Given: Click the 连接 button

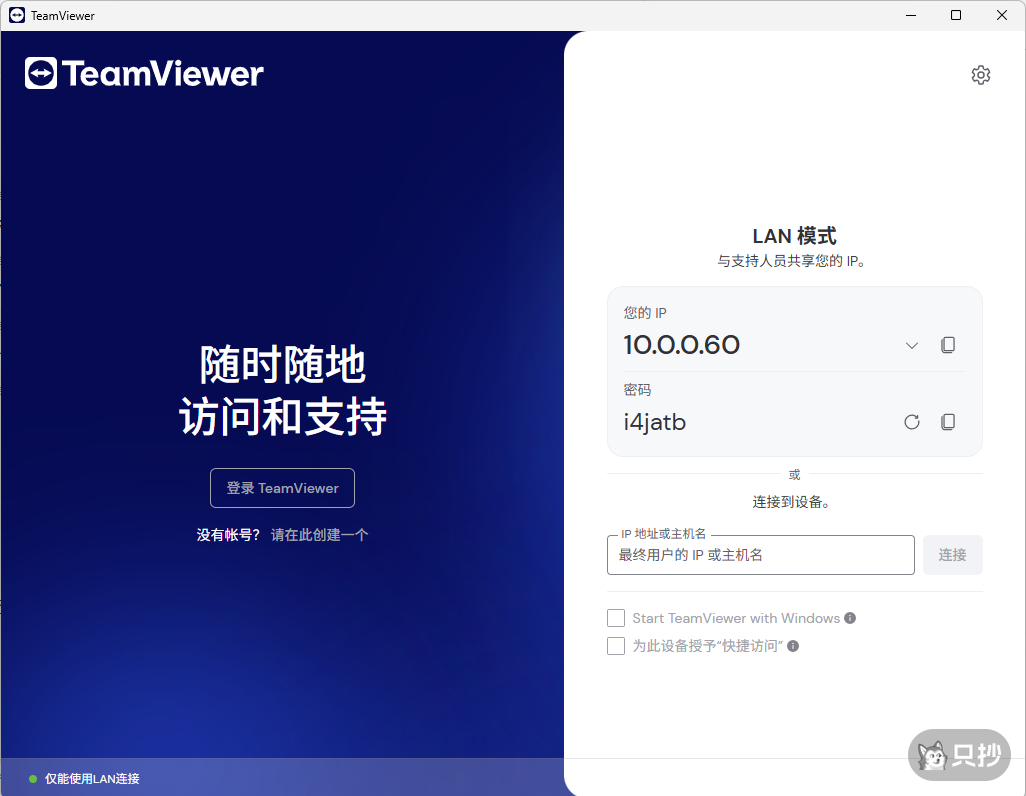Looking at the screenshot, I should point(953,555).
